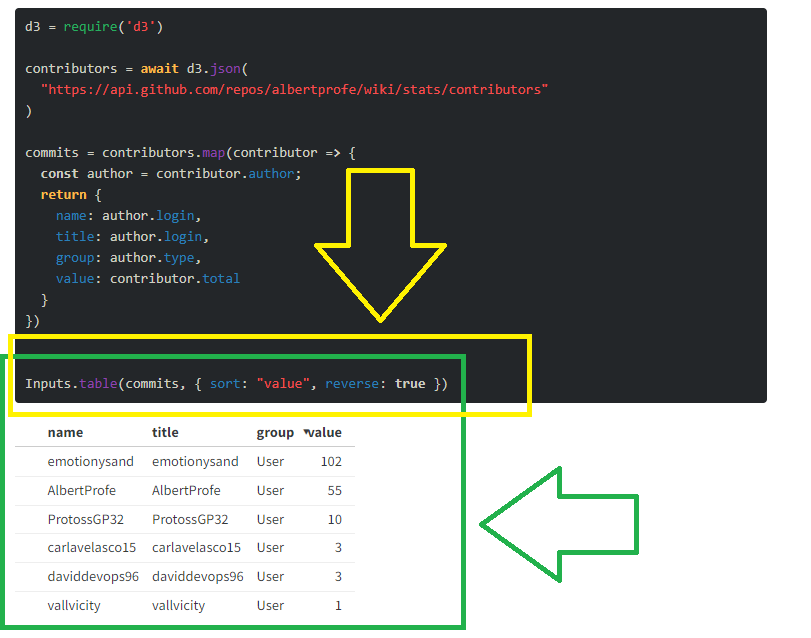
Task: Select ProtossGP32 in the name column
Action: coord(85,520)
